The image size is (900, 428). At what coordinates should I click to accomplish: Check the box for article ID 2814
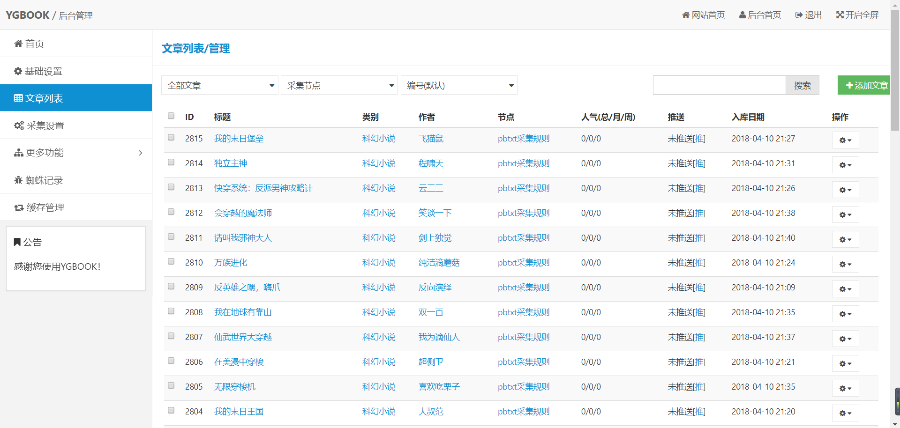pyautogui.click(x=171, y=162)
